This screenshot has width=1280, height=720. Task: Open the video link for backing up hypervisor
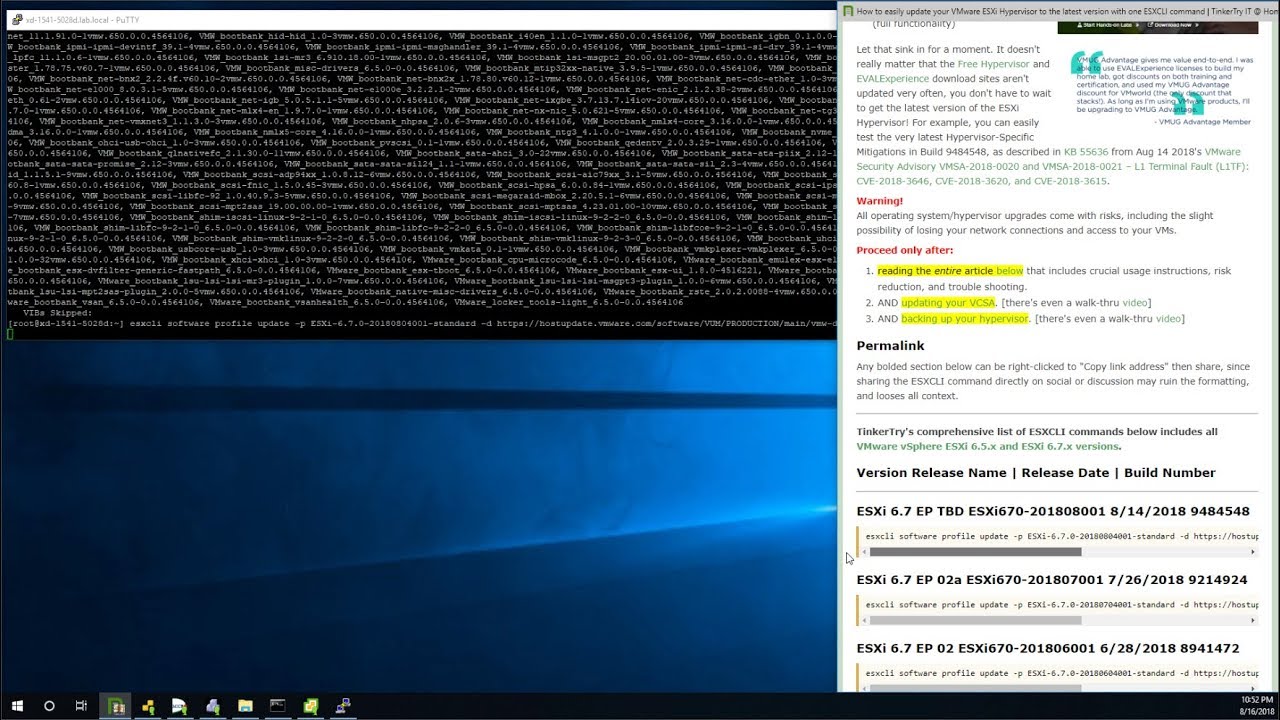[1168, 319]
